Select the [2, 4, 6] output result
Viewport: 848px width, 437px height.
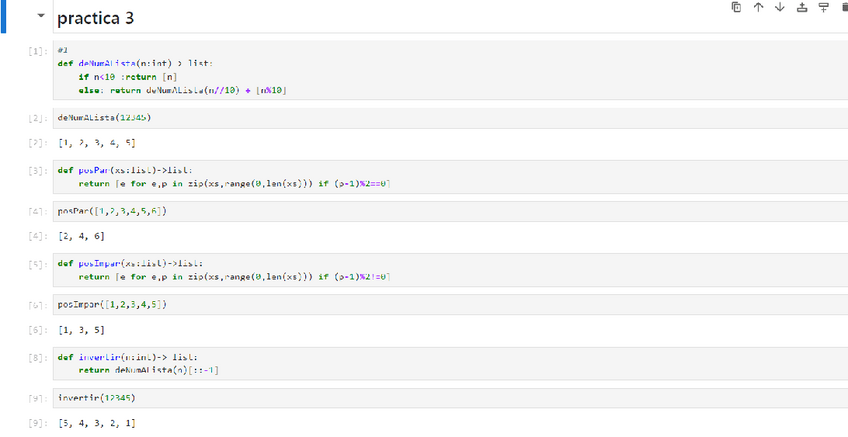pos(81,237)
